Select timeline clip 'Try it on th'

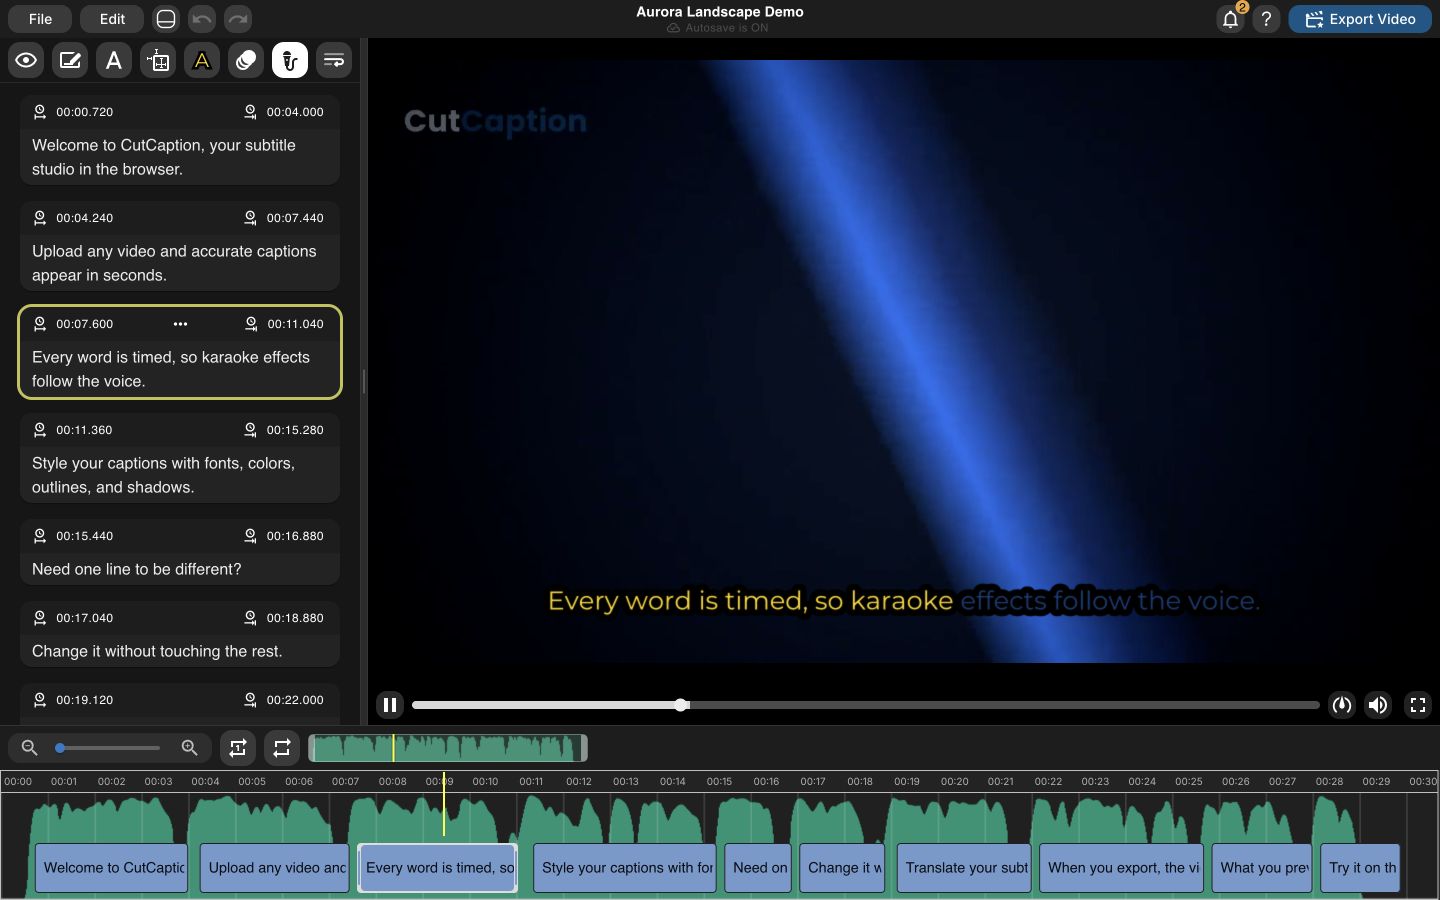[x=1360, y=868]
